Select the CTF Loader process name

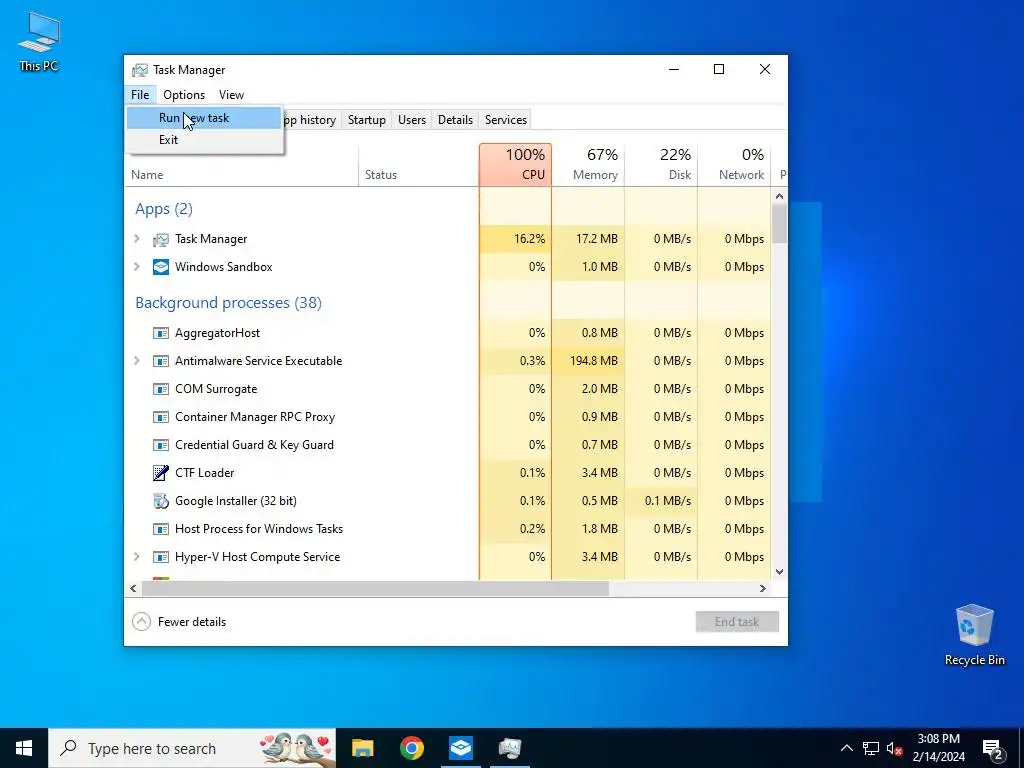coord(204,473)
